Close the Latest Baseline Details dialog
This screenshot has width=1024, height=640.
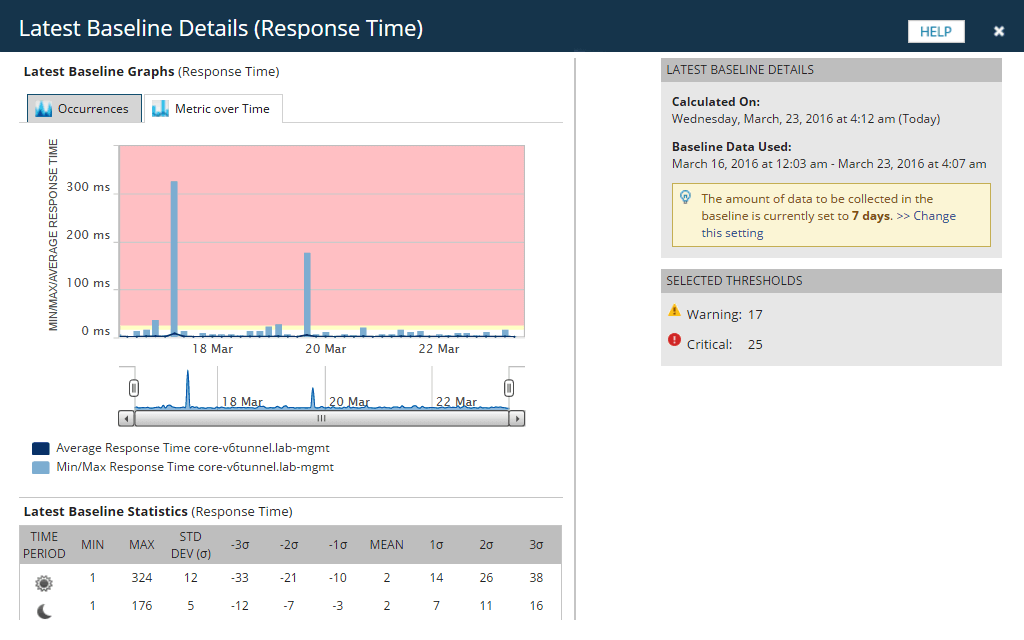[998, 31]
